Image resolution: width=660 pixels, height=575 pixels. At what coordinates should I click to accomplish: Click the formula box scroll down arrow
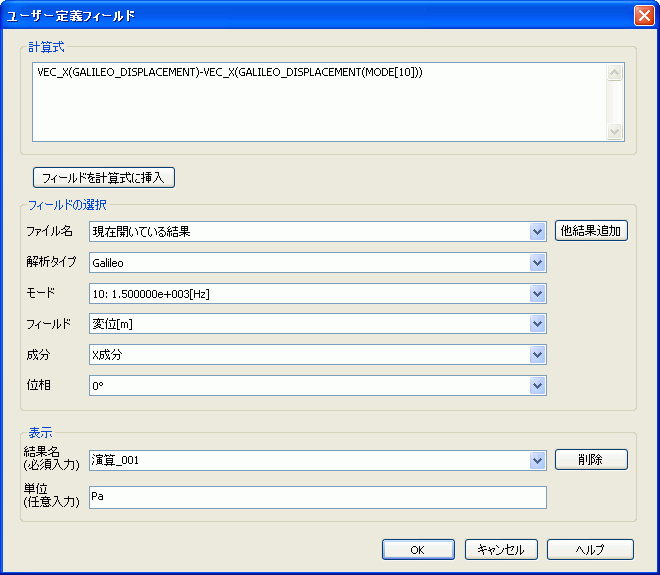[x=615, y=131]
